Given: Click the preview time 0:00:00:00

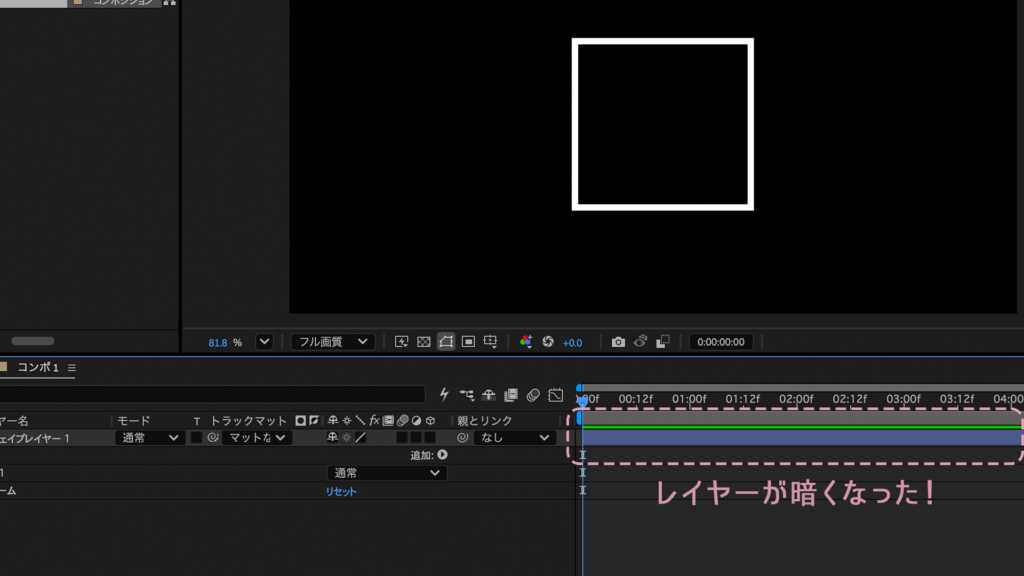Looking at the screenshot, I should tap(720, 342).
